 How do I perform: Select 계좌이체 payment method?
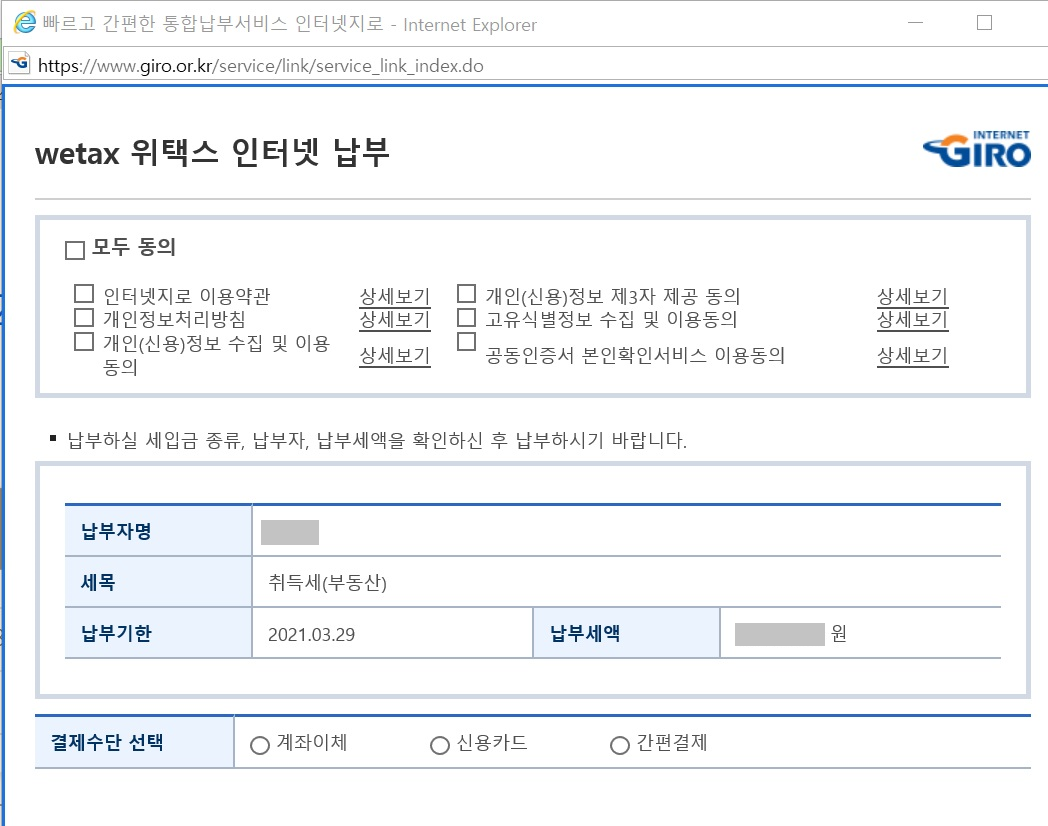(x=259, y=744)
